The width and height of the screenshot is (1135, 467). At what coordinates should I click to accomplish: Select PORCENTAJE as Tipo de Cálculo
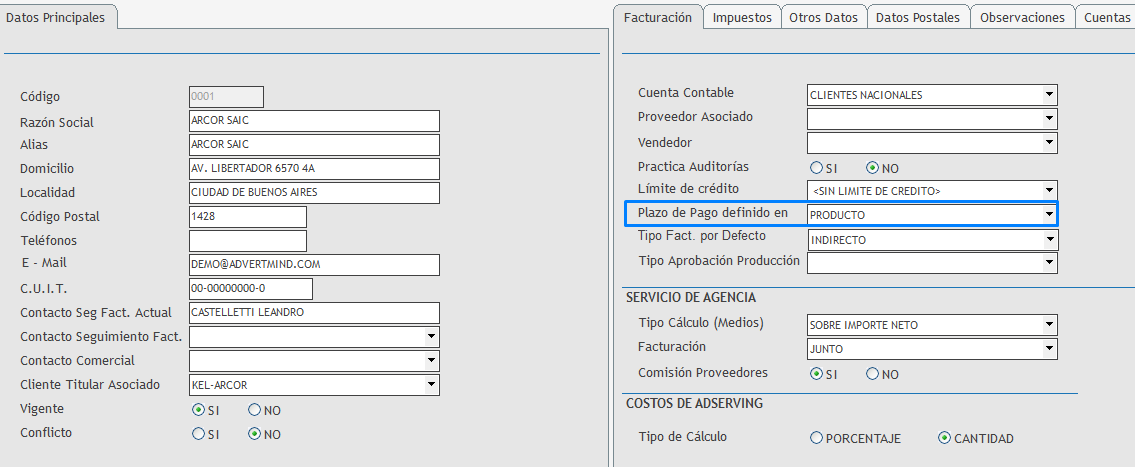click(x=817, y=438)
